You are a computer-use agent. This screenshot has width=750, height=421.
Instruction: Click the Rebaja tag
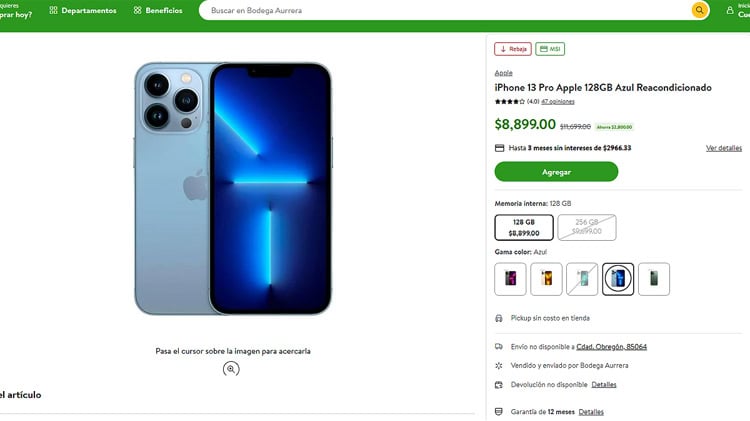tap(513, 49)
